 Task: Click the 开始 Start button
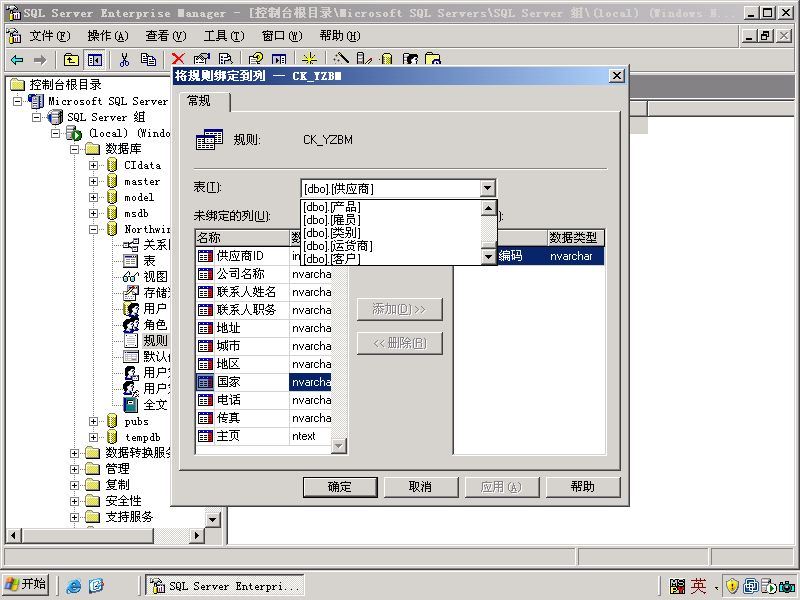(26, 585)
